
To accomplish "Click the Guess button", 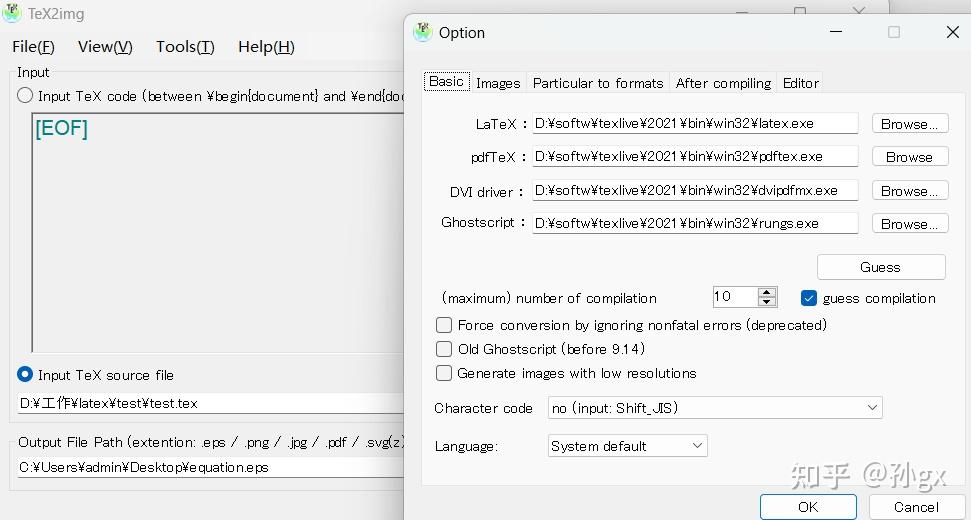I will [x=880, y=267].
